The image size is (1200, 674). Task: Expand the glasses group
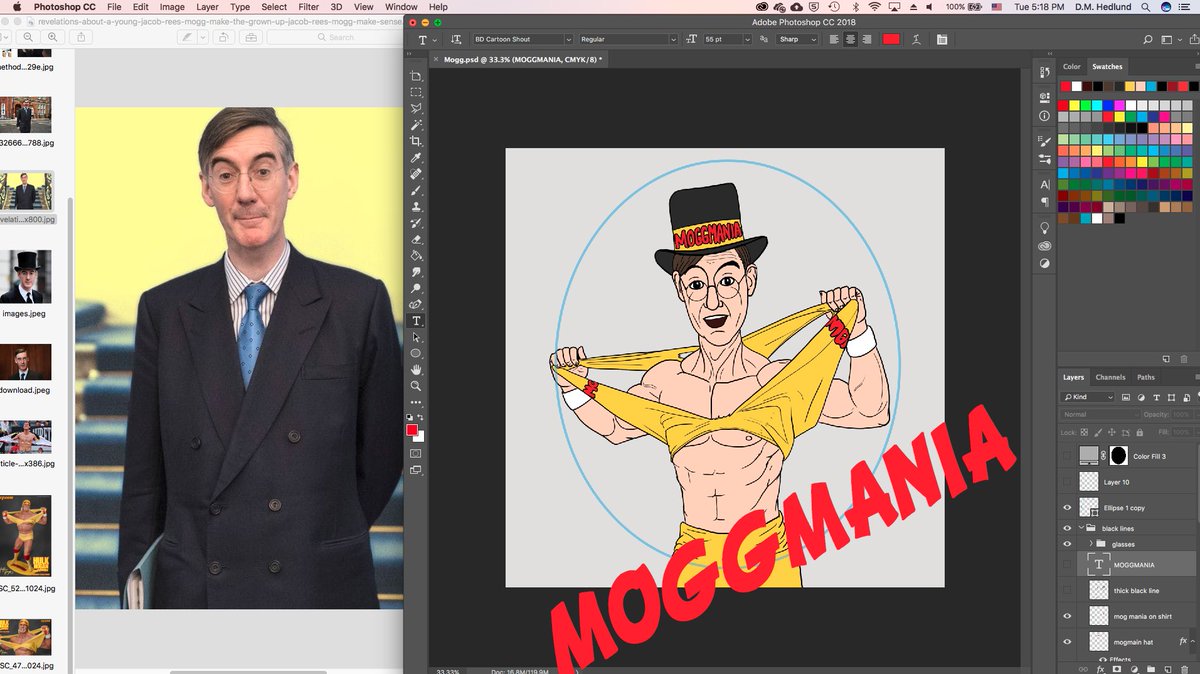pos(1091,544)
